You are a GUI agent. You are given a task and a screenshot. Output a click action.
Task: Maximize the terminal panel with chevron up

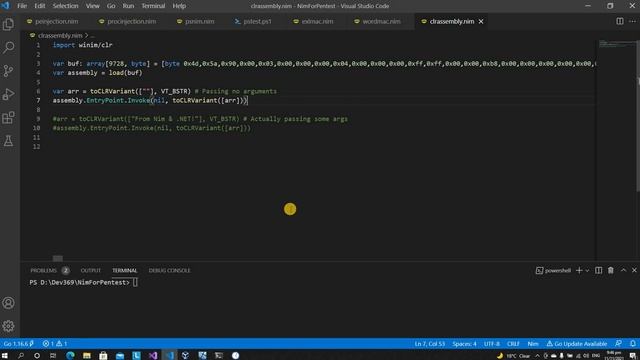click(623, 270)
